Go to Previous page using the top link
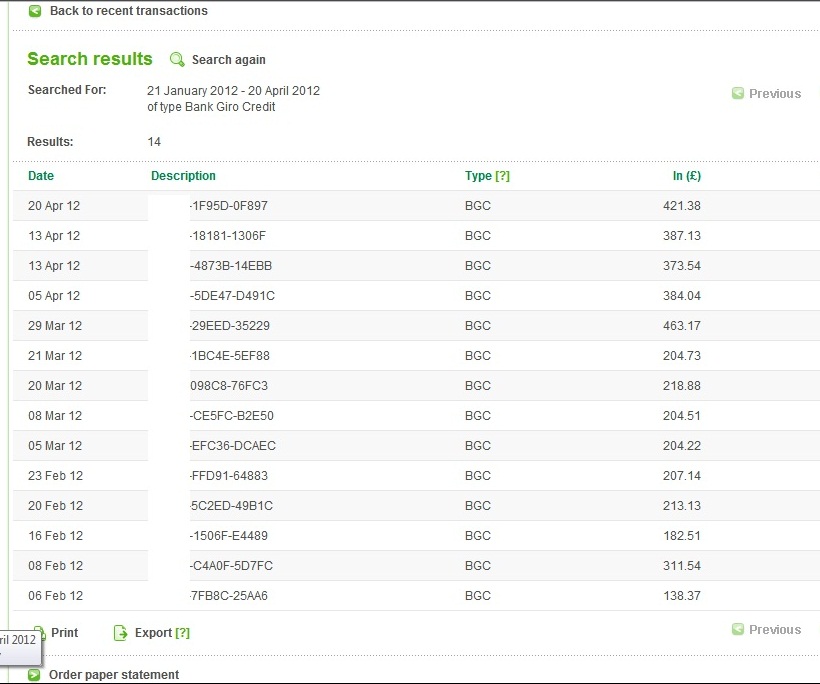 point(774,94)
